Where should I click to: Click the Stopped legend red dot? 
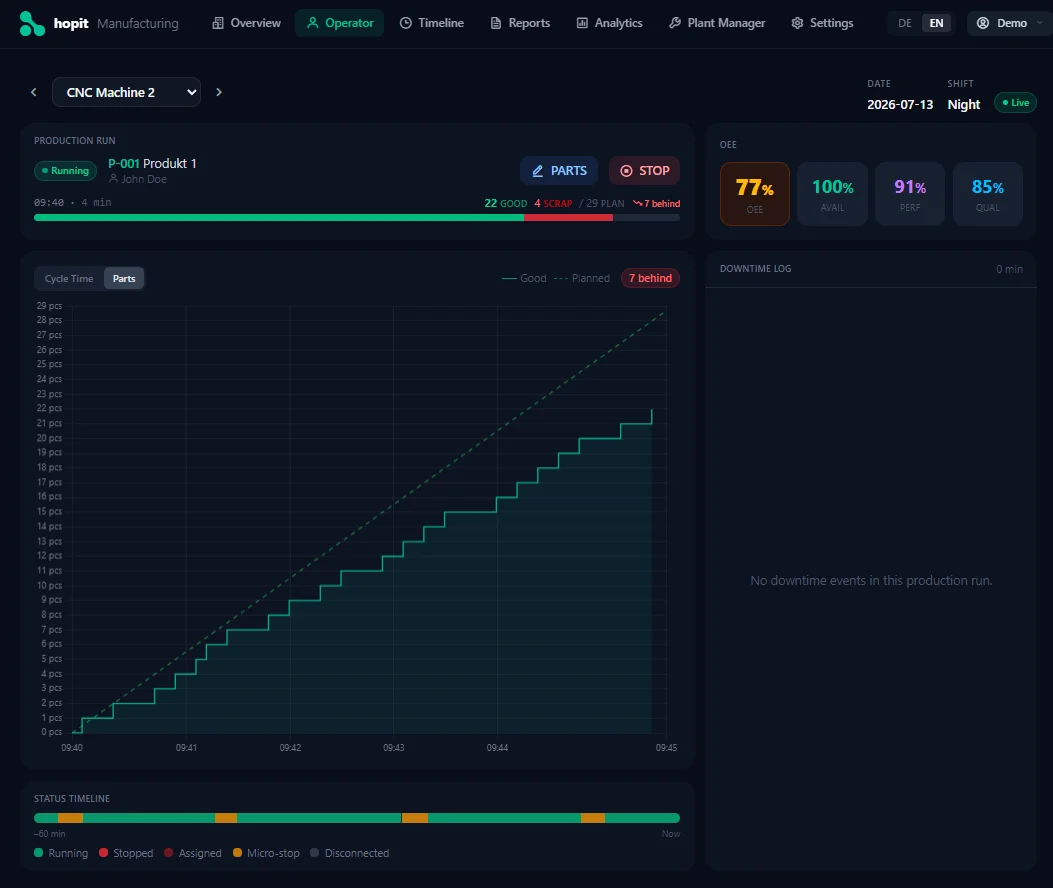[103, 853]
